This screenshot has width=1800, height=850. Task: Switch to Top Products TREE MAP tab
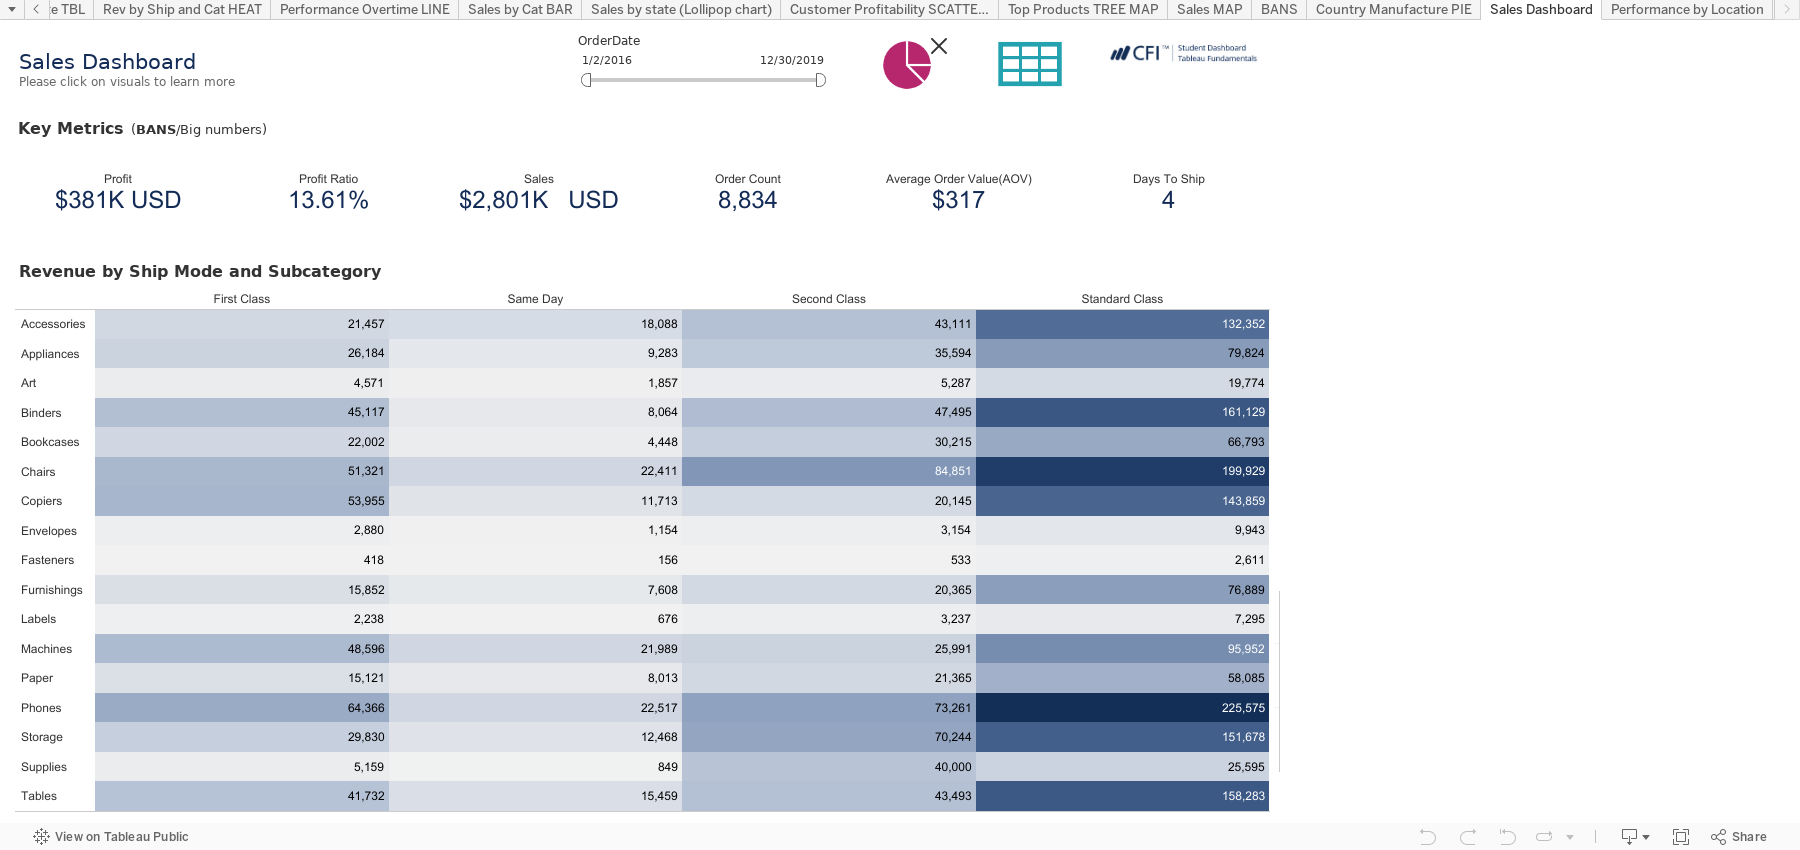(1083, 9)
